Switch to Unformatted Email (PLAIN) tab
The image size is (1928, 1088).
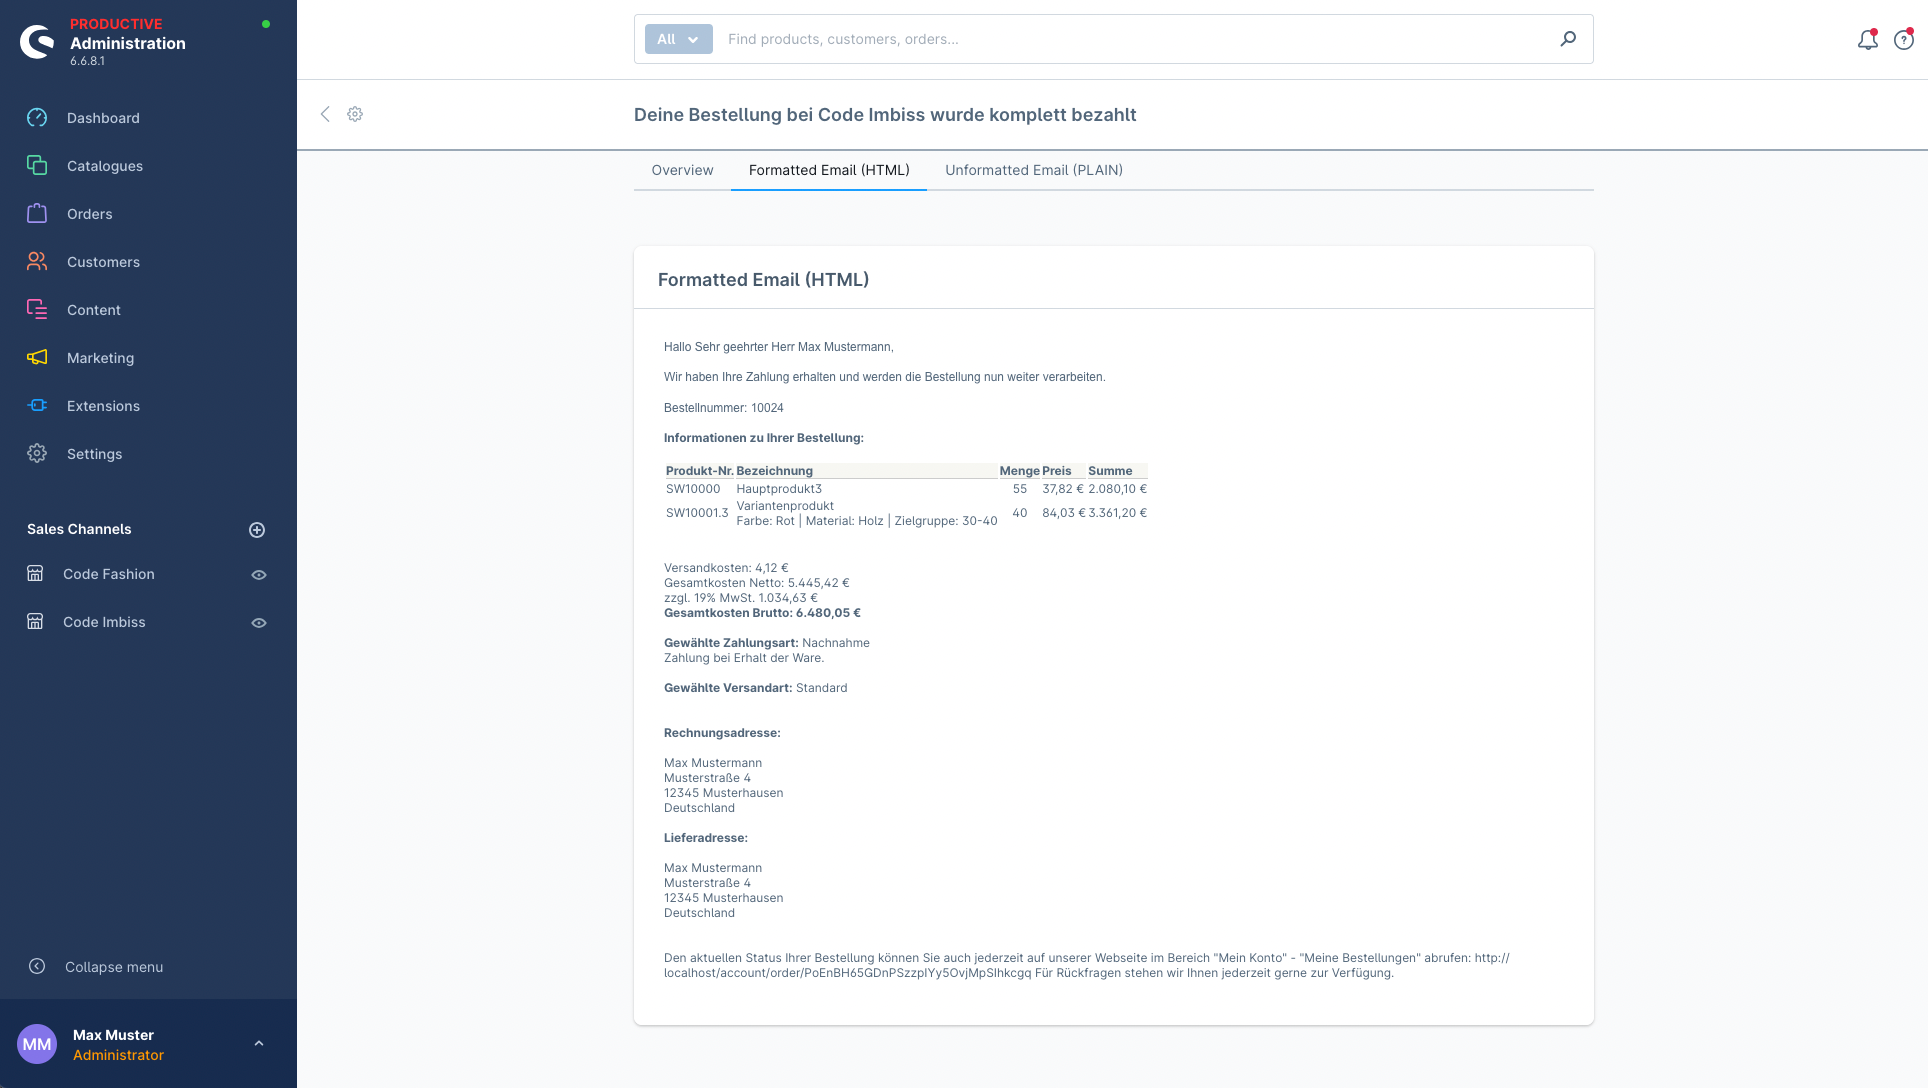click(x=1034, y=170)
